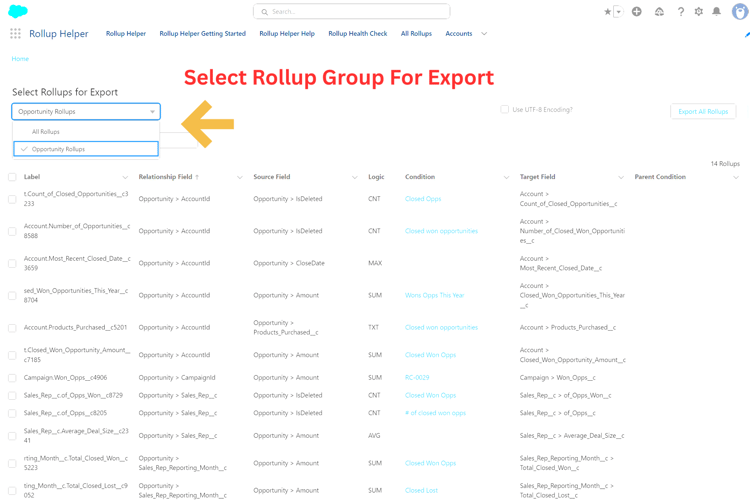The height and width of the screenshot is (501, 750).
Task: Open the Target Field column menu chevron
Action: pos(621,177)
